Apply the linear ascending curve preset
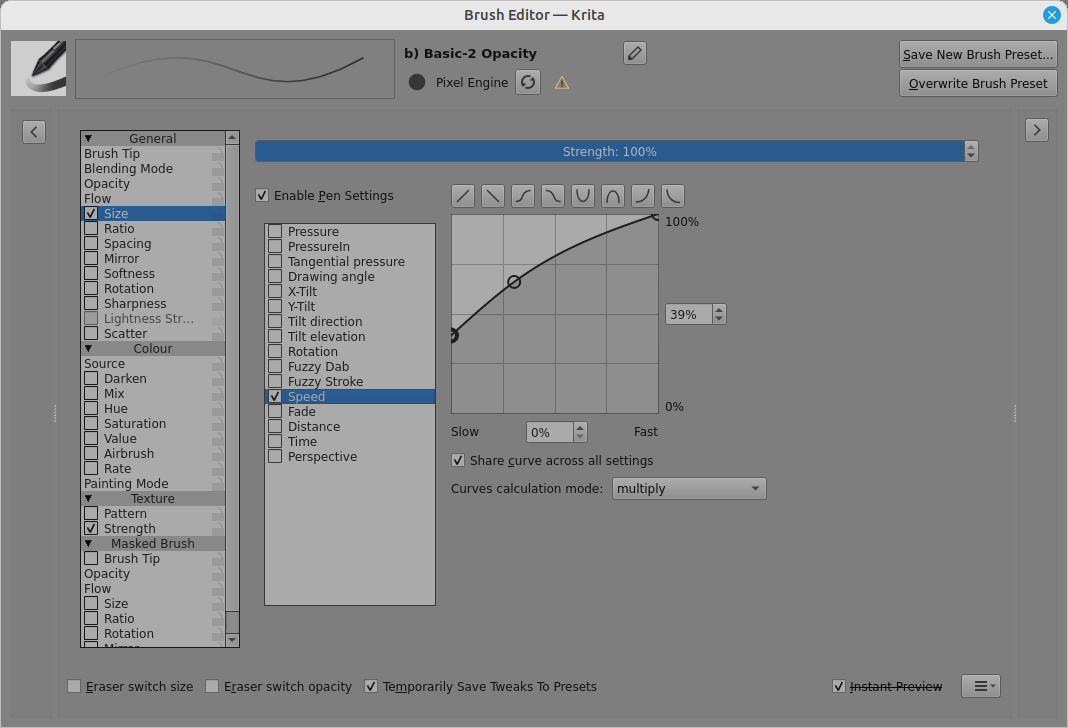This screenshot has height=728, width=1068. coord(463,196)
